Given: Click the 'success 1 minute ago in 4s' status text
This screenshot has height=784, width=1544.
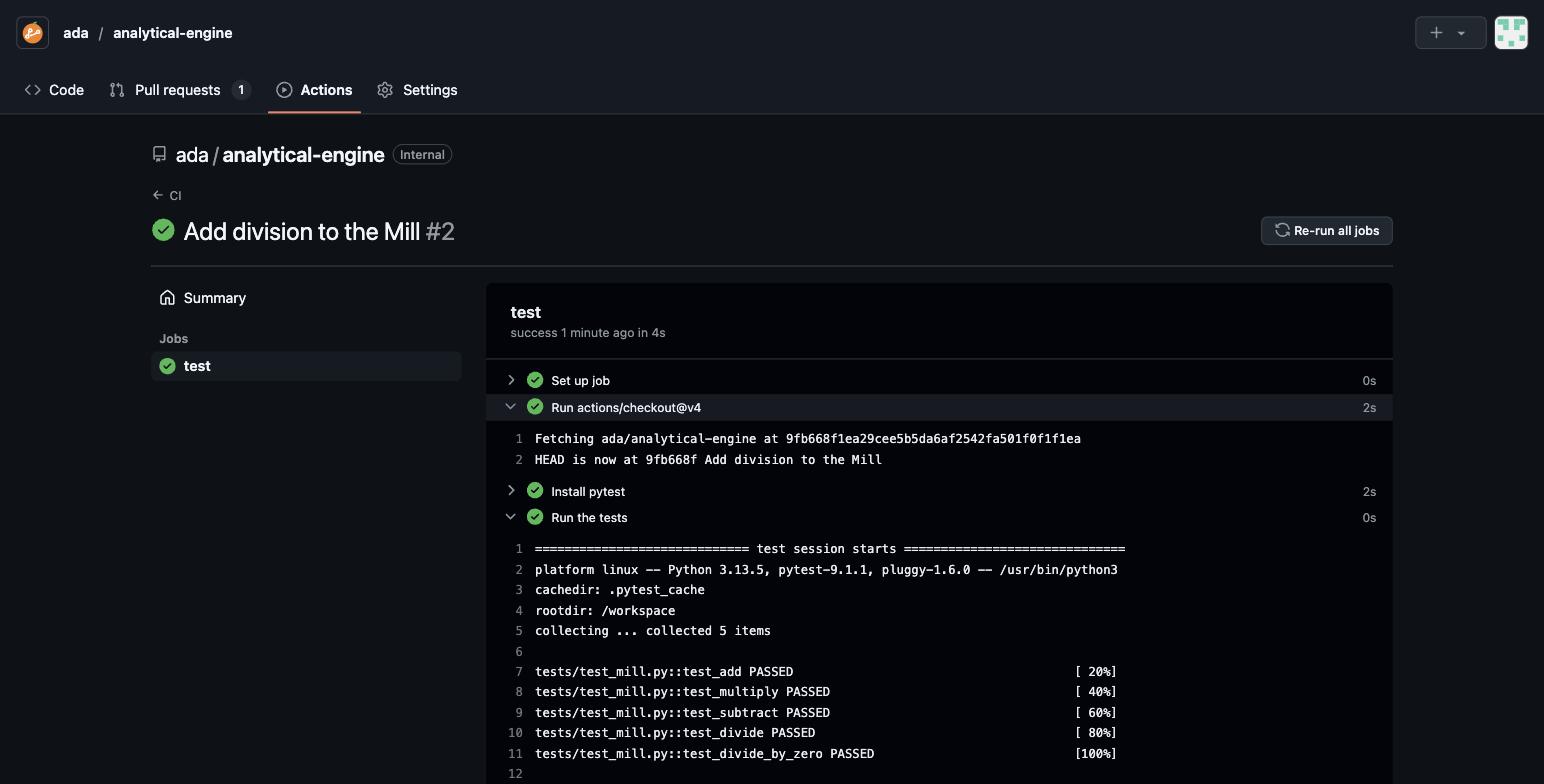Looking at the screenshot, I should pos(588,333).
